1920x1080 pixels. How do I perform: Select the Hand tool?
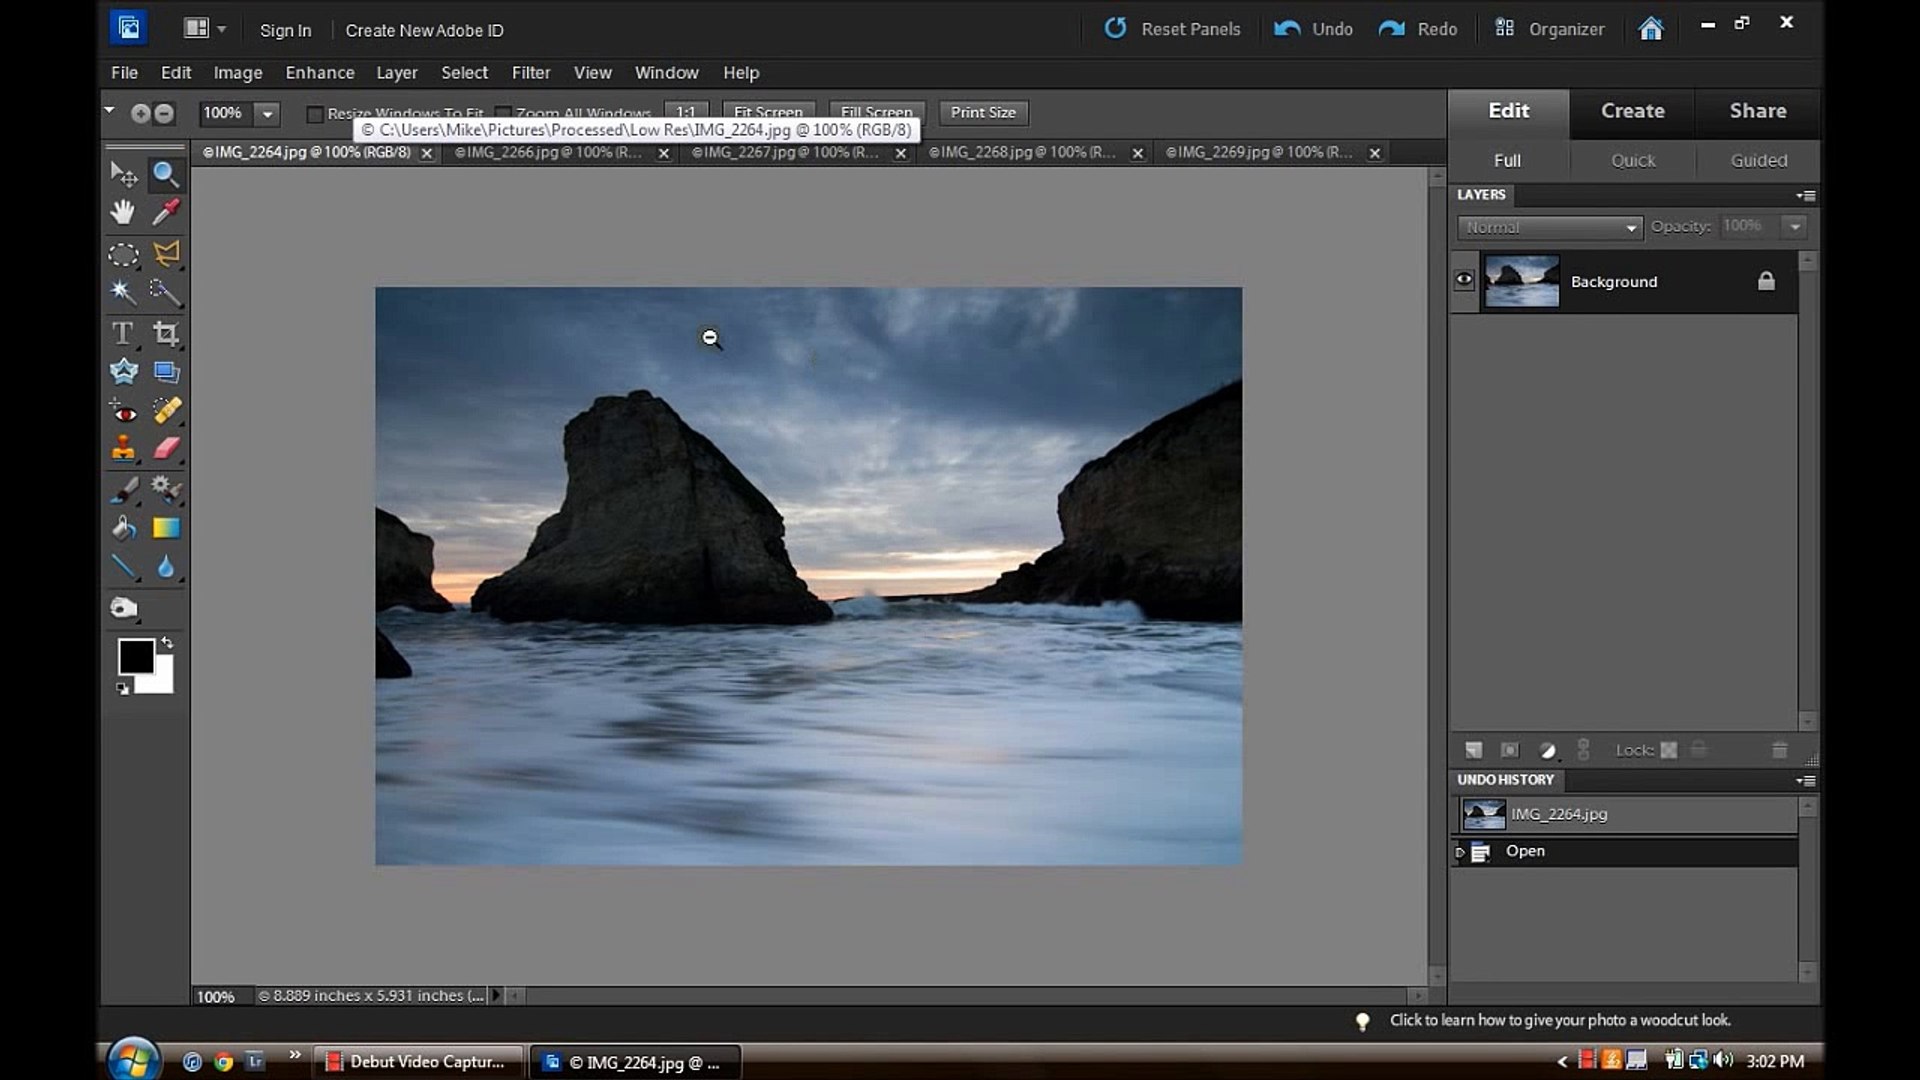[x=122, y=212]
